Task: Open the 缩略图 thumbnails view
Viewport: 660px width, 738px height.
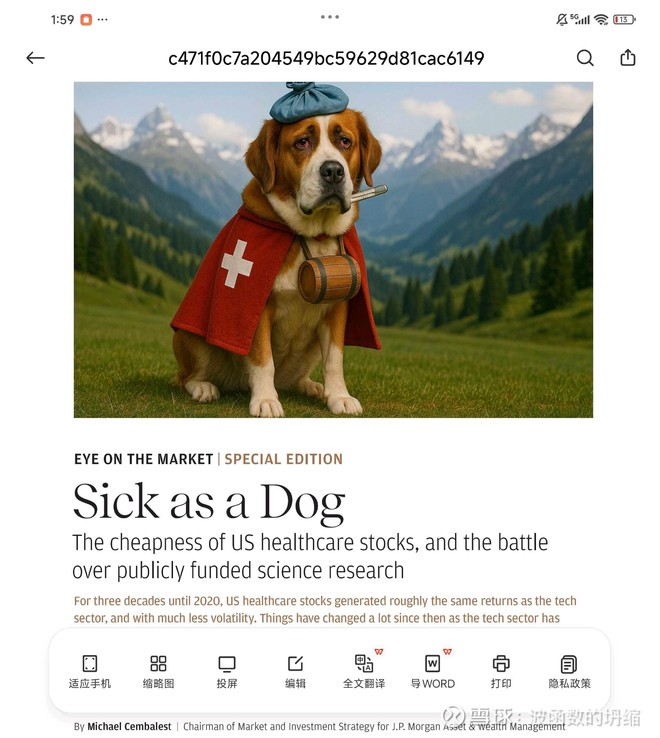Action: point(158,672)
